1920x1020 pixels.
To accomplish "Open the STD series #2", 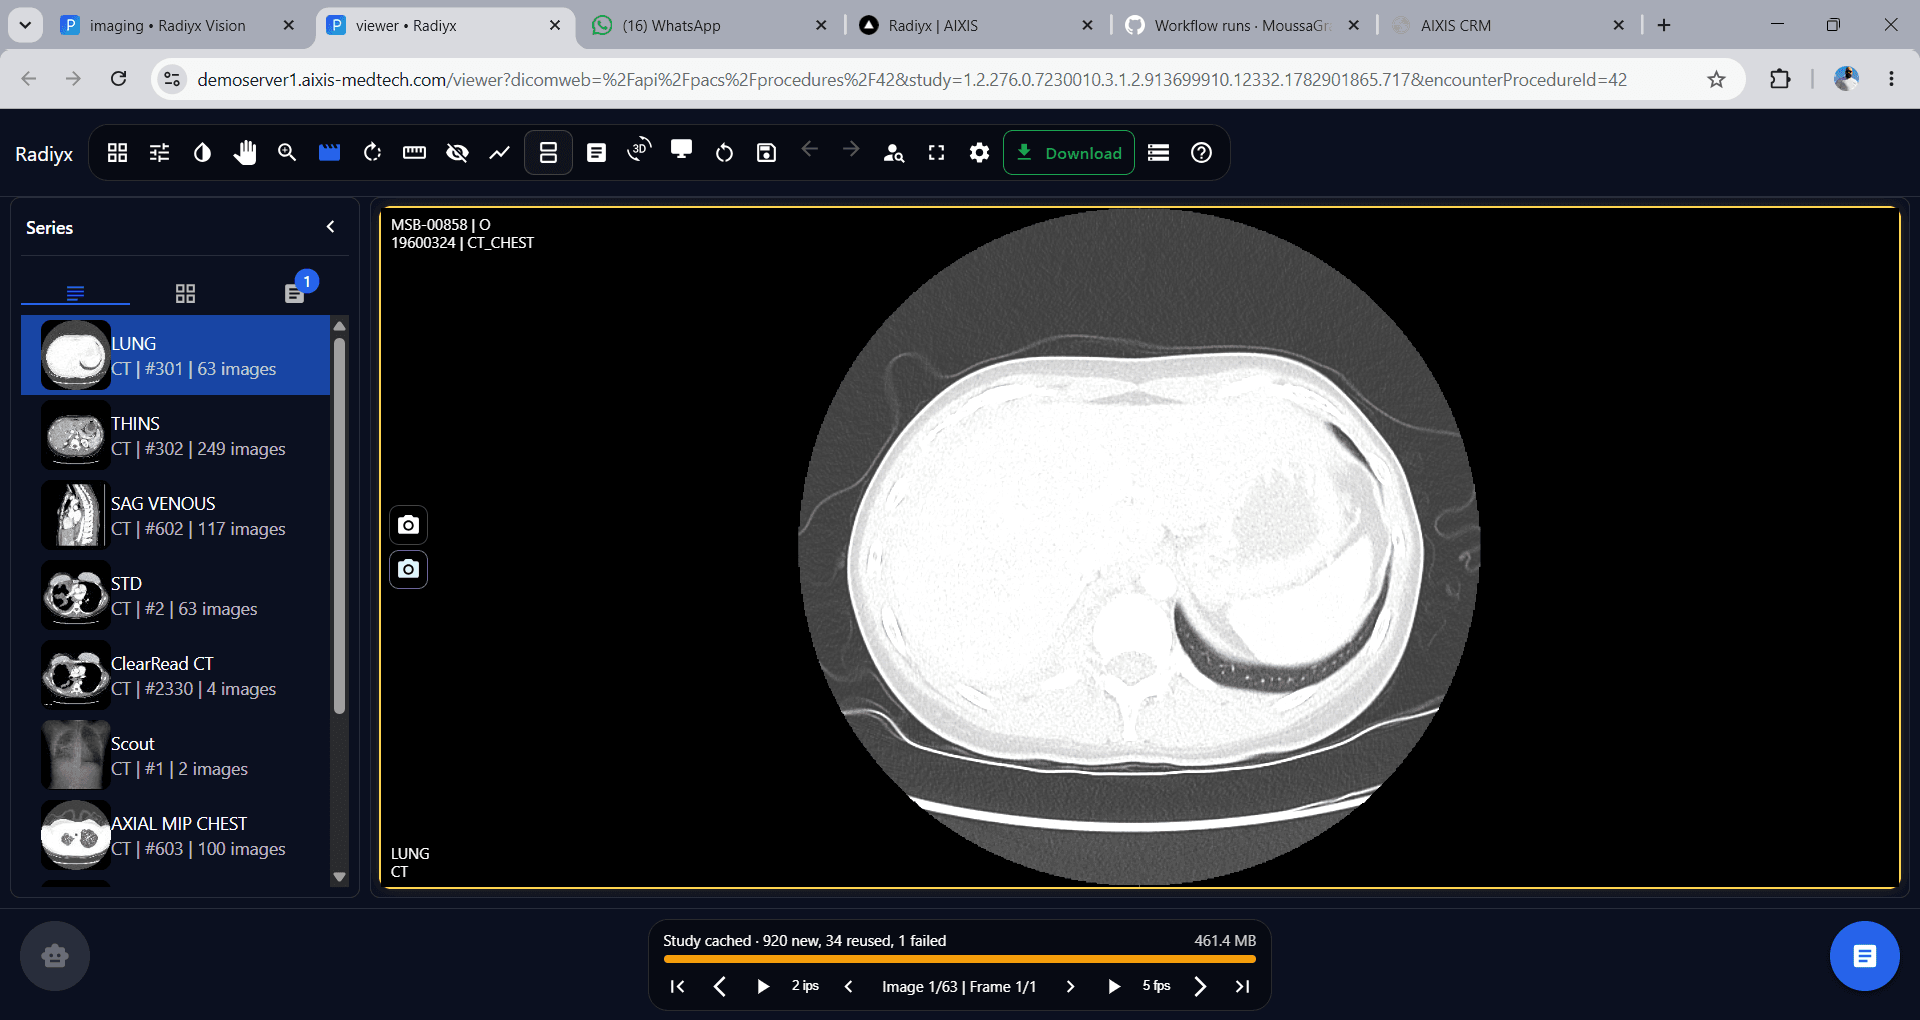I will click(x=175, y=595).
